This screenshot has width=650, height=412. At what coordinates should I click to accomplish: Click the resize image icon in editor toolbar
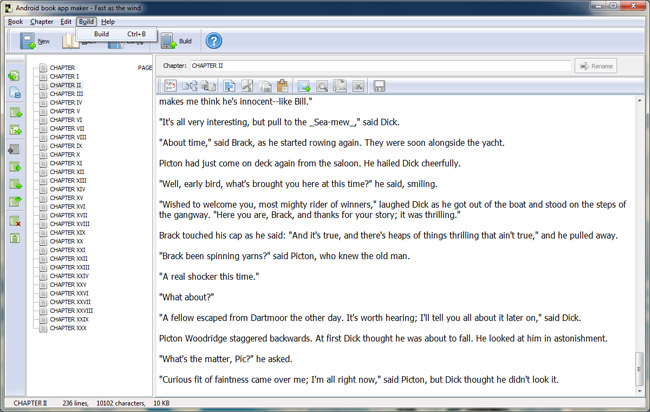pyautogui.click(x=340, y=86)
